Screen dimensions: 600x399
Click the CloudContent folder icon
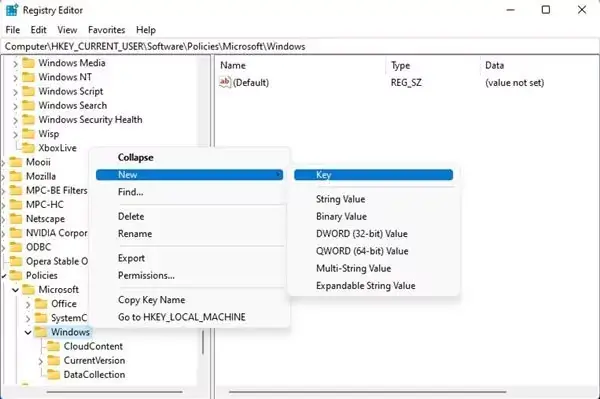pos(54,346)
